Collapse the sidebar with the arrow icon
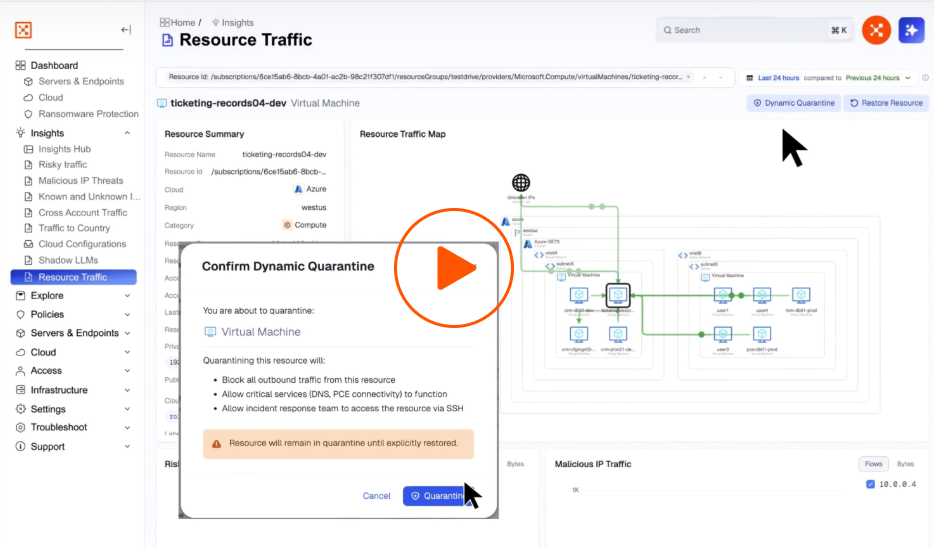Viewport: 934px width, 548px height. tap(125, 30)
